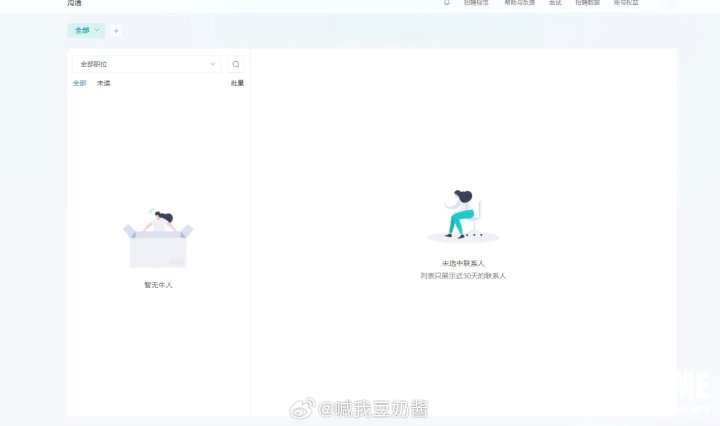Screen dimensions: 720x426
Task: Click the seated person illustration
Action: 462,215
